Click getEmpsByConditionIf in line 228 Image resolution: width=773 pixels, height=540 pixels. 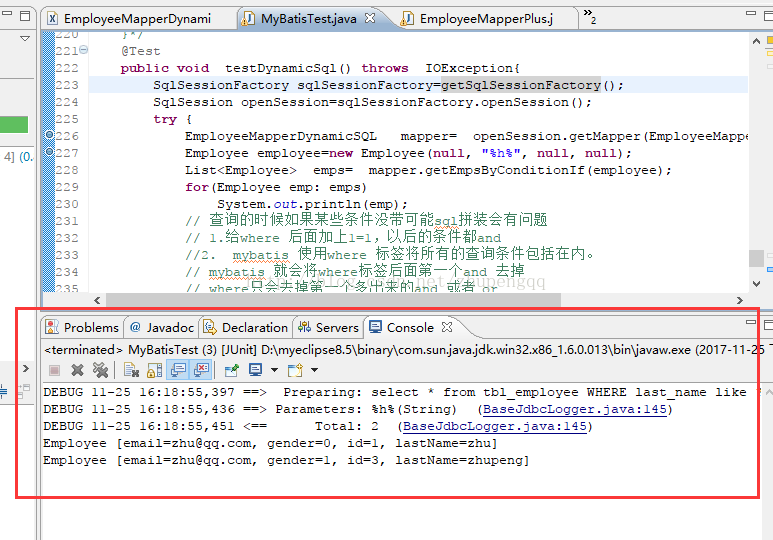(504, 170)
